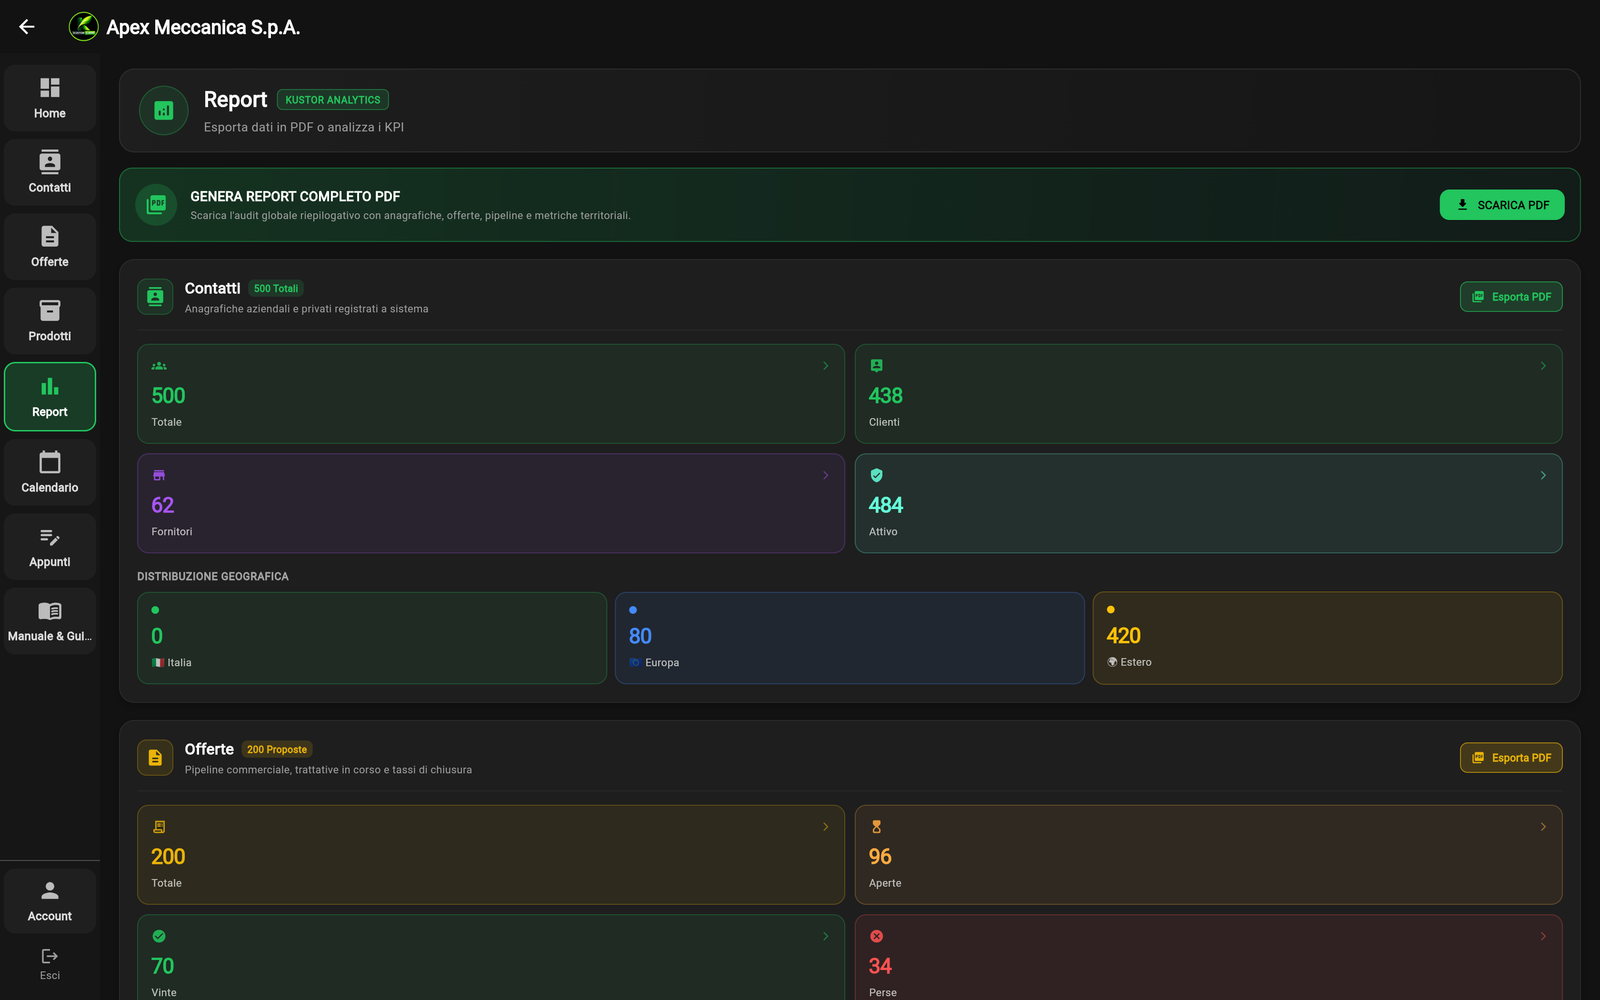Export Contatti section as PDF

(x=1511, y=297)
